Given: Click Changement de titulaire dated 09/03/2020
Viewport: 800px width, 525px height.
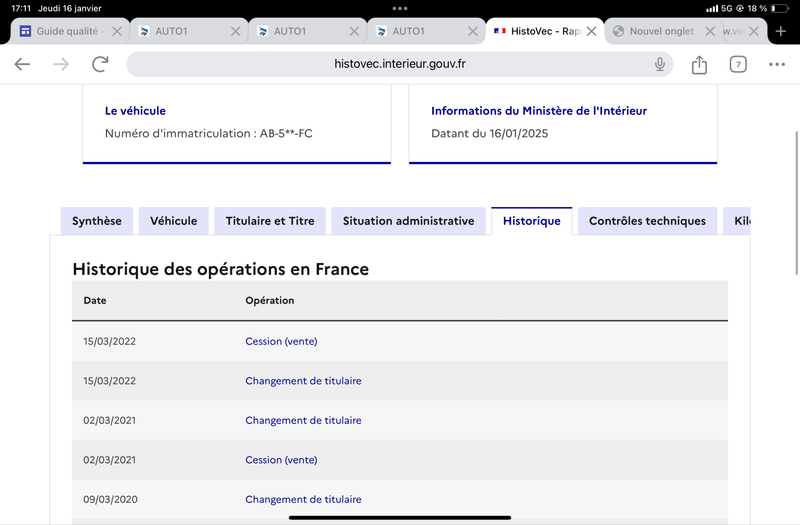Looking at the screenshot, I should [x=303, y=499].
